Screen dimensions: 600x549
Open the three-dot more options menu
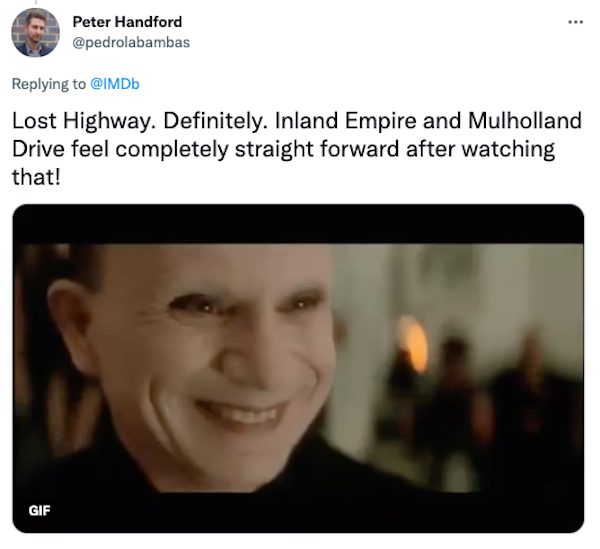[575, 22]
